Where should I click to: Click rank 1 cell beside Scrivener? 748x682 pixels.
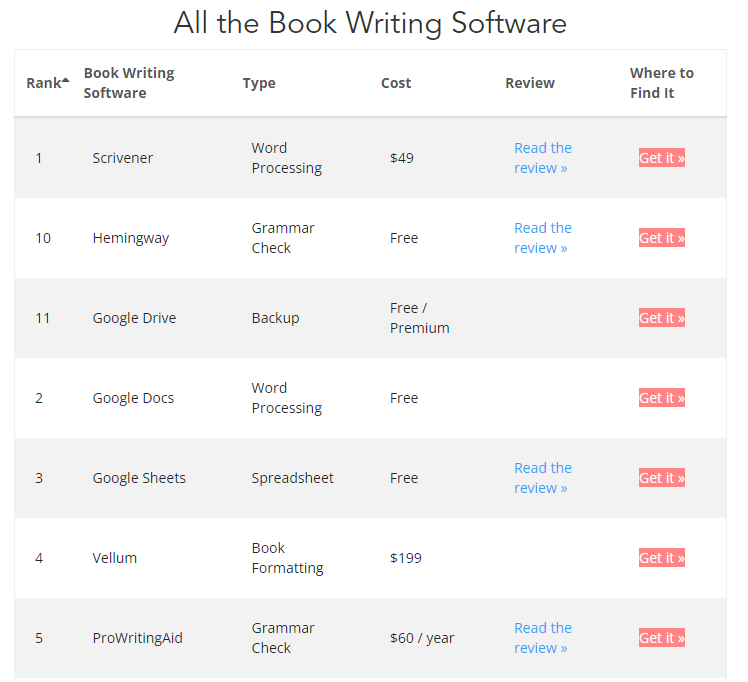(x=39, y=158)
